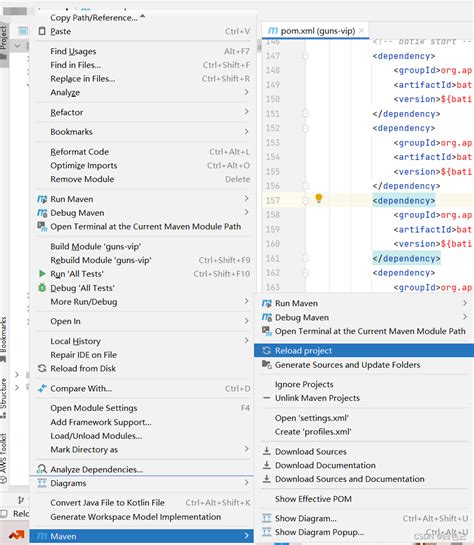Click the Reload project refresh icon

click(267, 351)
